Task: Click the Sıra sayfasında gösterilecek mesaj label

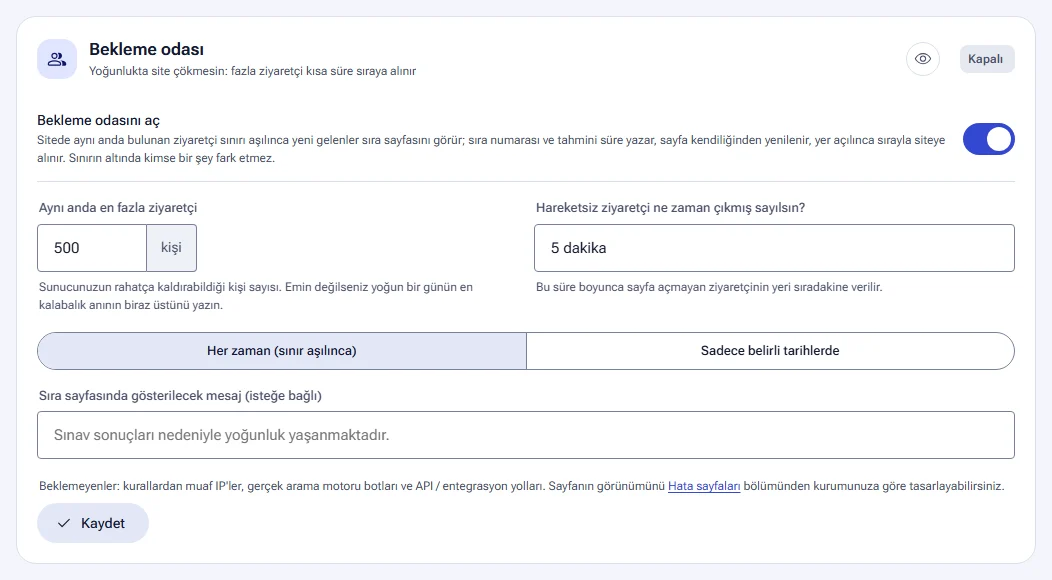Action: click(180, 395)
